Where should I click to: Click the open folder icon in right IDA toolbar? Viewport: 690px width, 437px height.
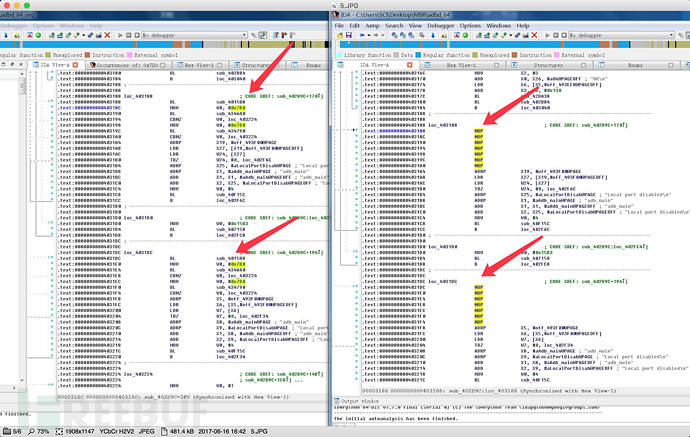pos(340,35)
